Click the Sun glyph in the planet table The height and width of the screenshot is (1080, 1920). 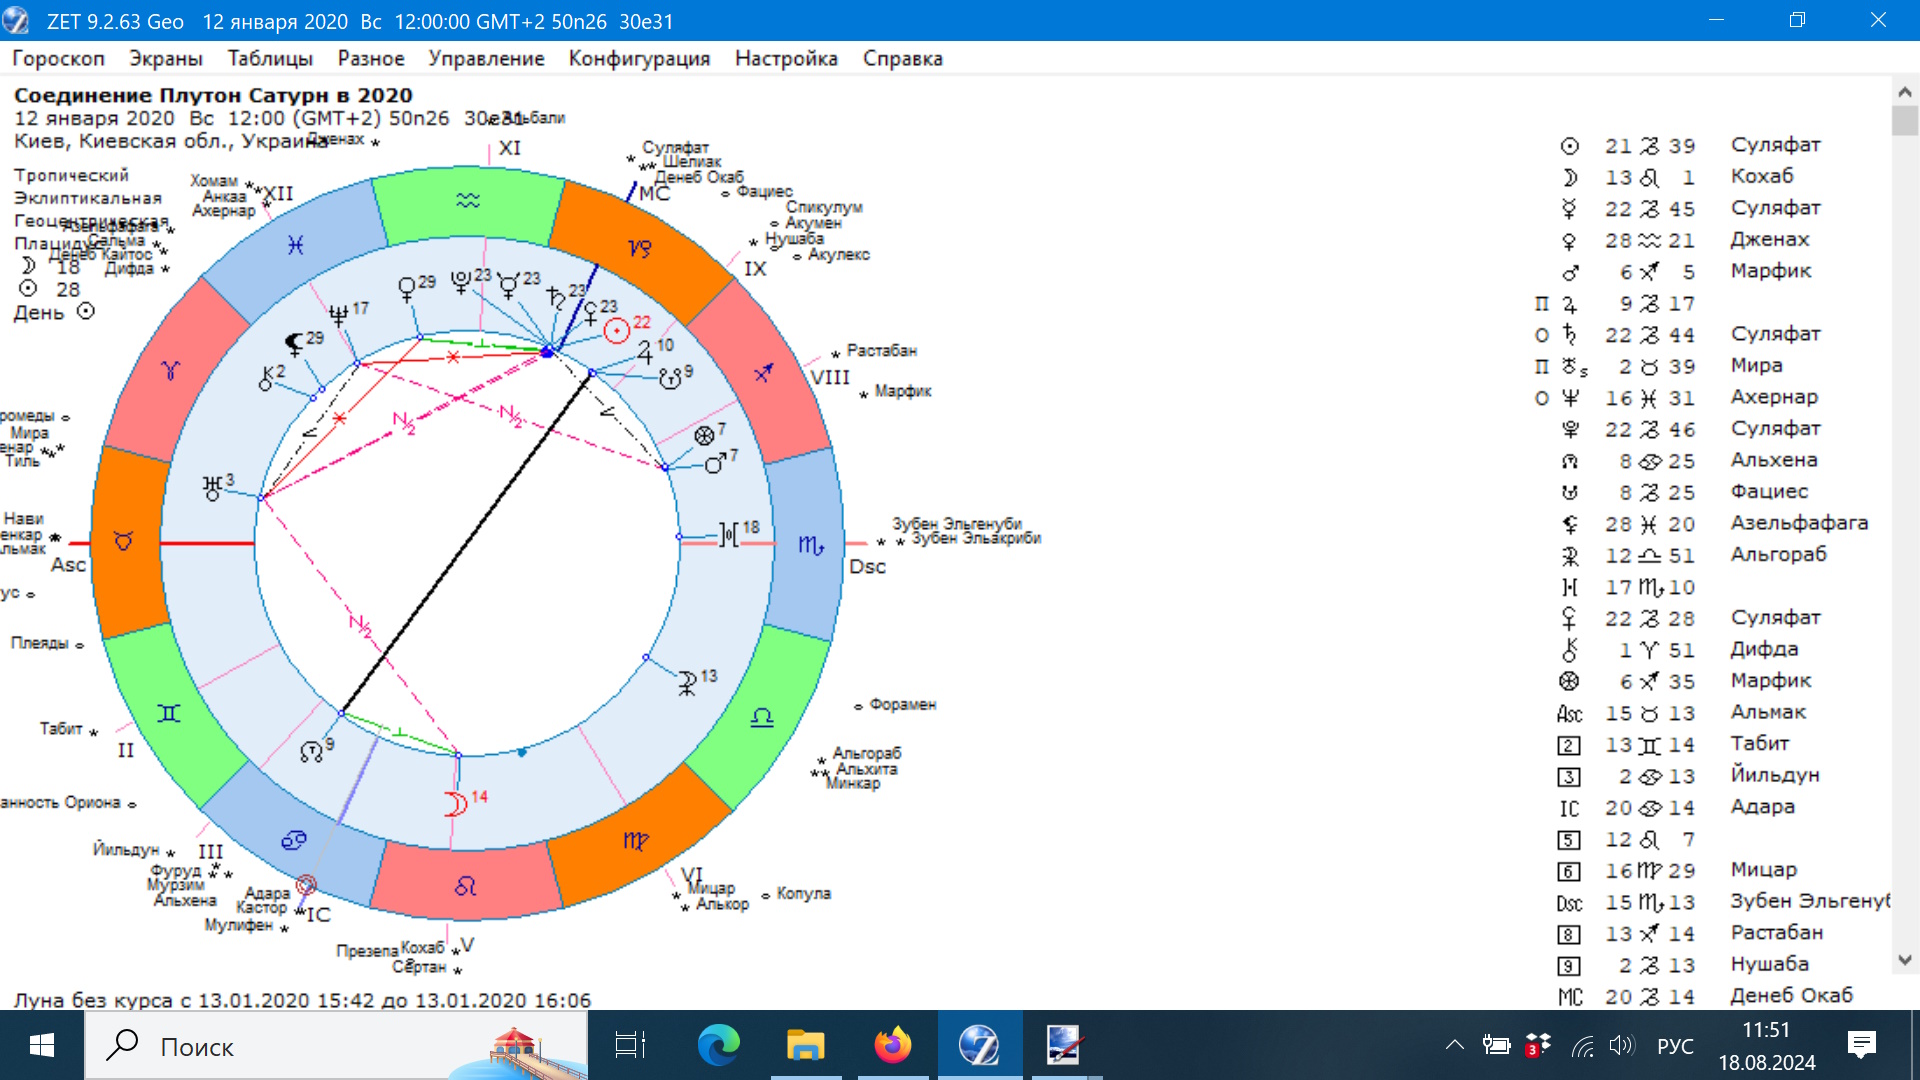tap(1569, 146)
